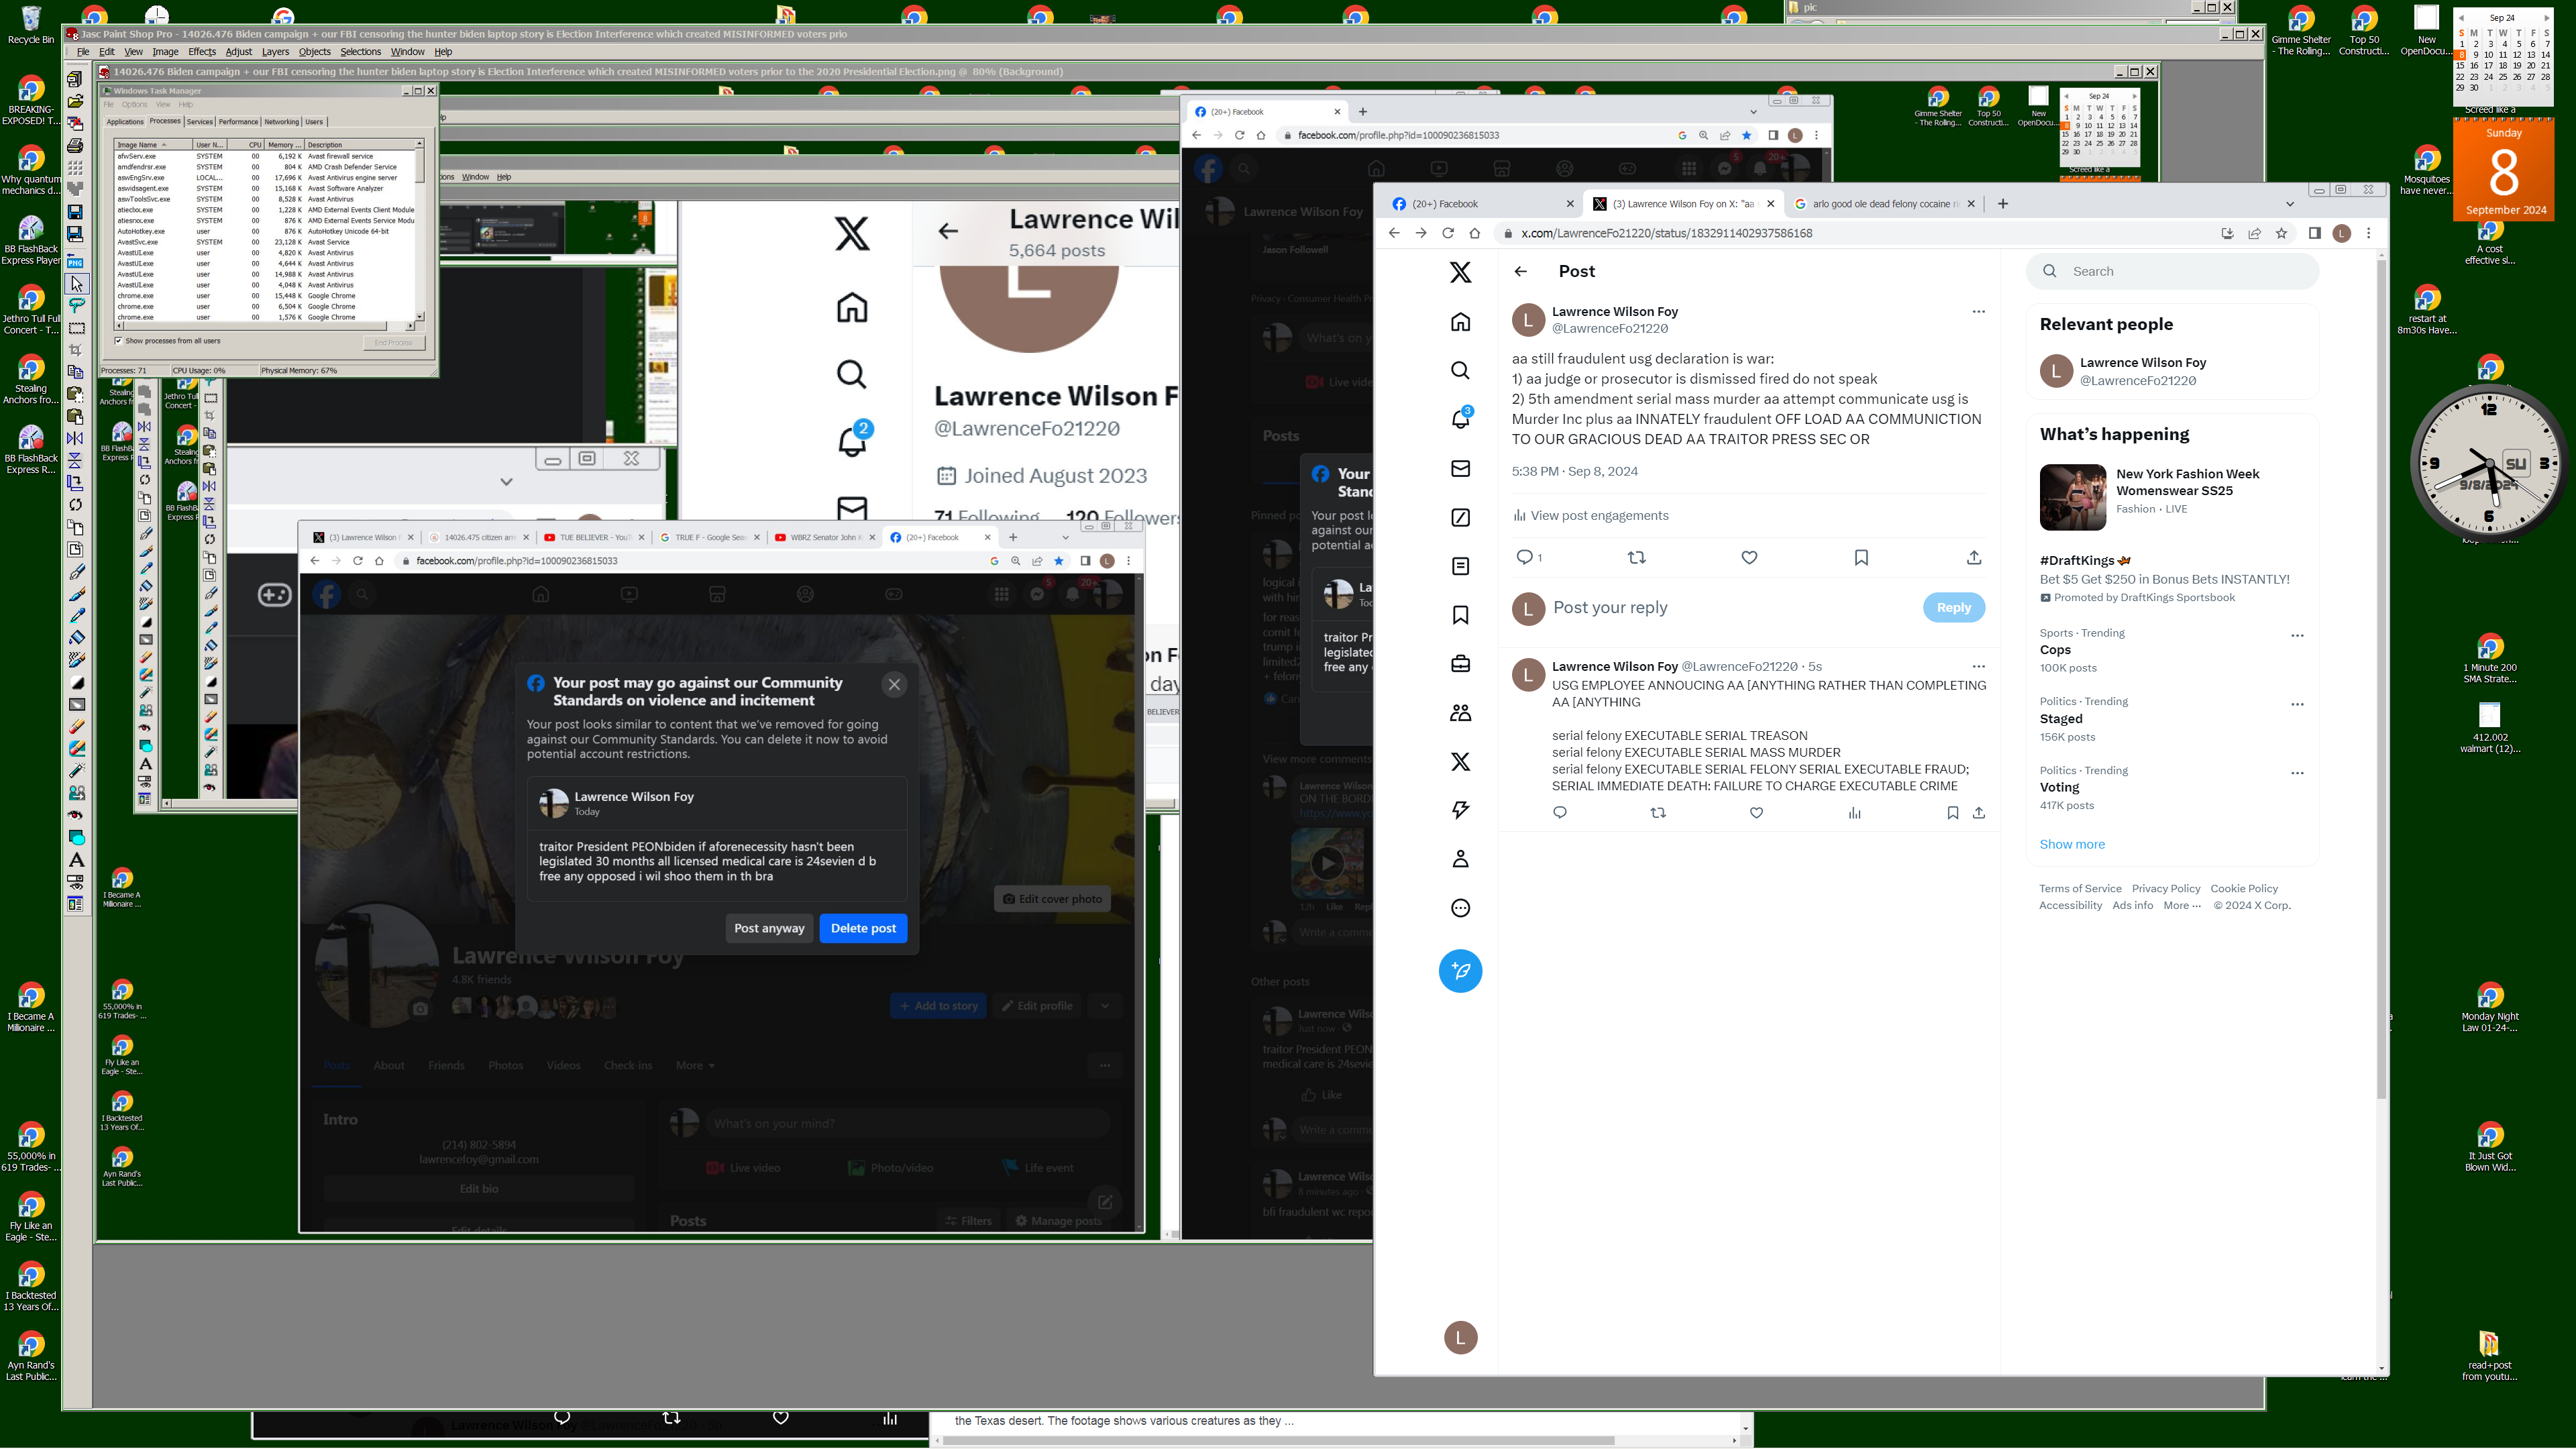Switch to Performance tab in Task Manager
The height and width of the screenshot is (1449, 2576).
[238, 122]
